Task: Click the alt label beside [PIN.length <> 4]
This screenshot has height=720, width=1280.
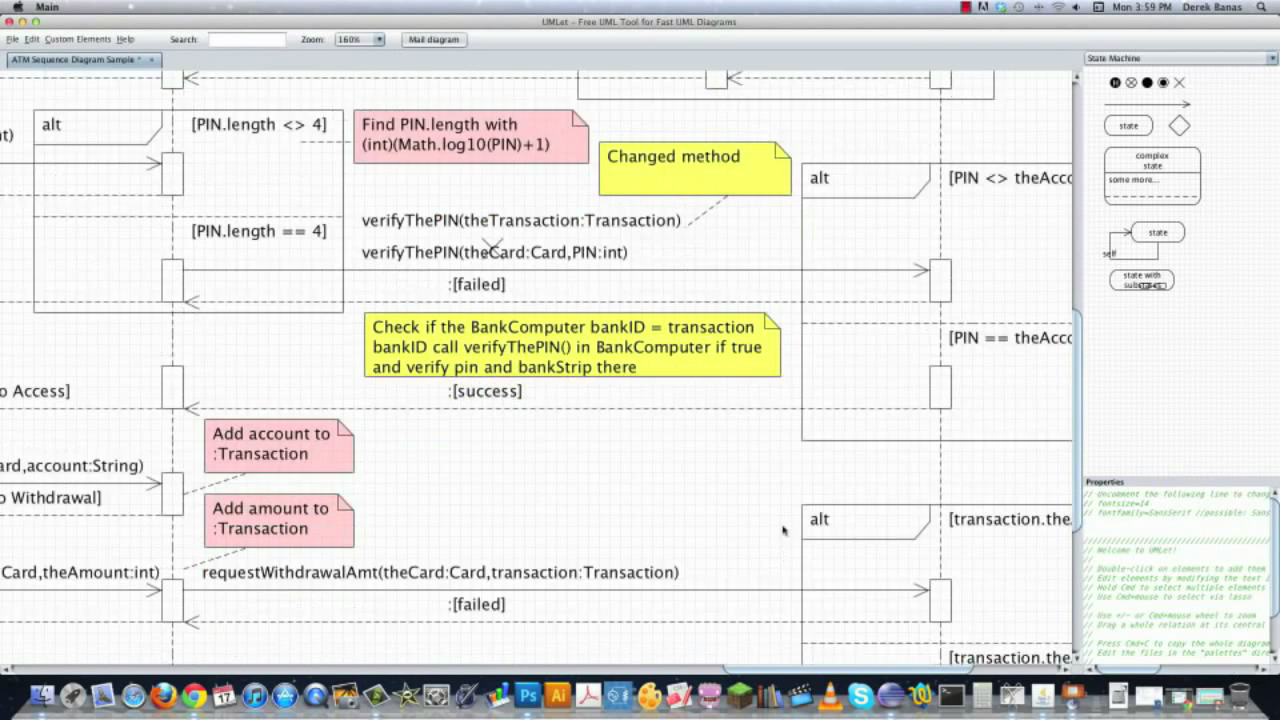Action: coord(52,125)
